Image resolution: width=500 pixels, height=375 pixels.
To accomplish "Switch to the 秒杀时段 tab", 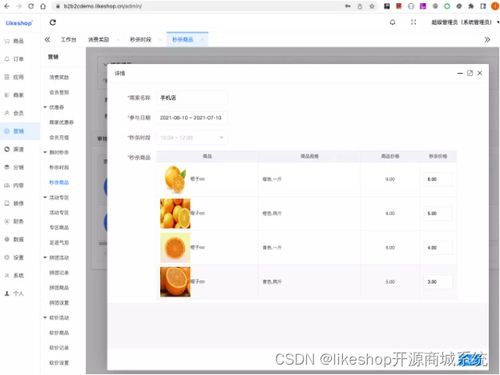I will tap(140, 39).
